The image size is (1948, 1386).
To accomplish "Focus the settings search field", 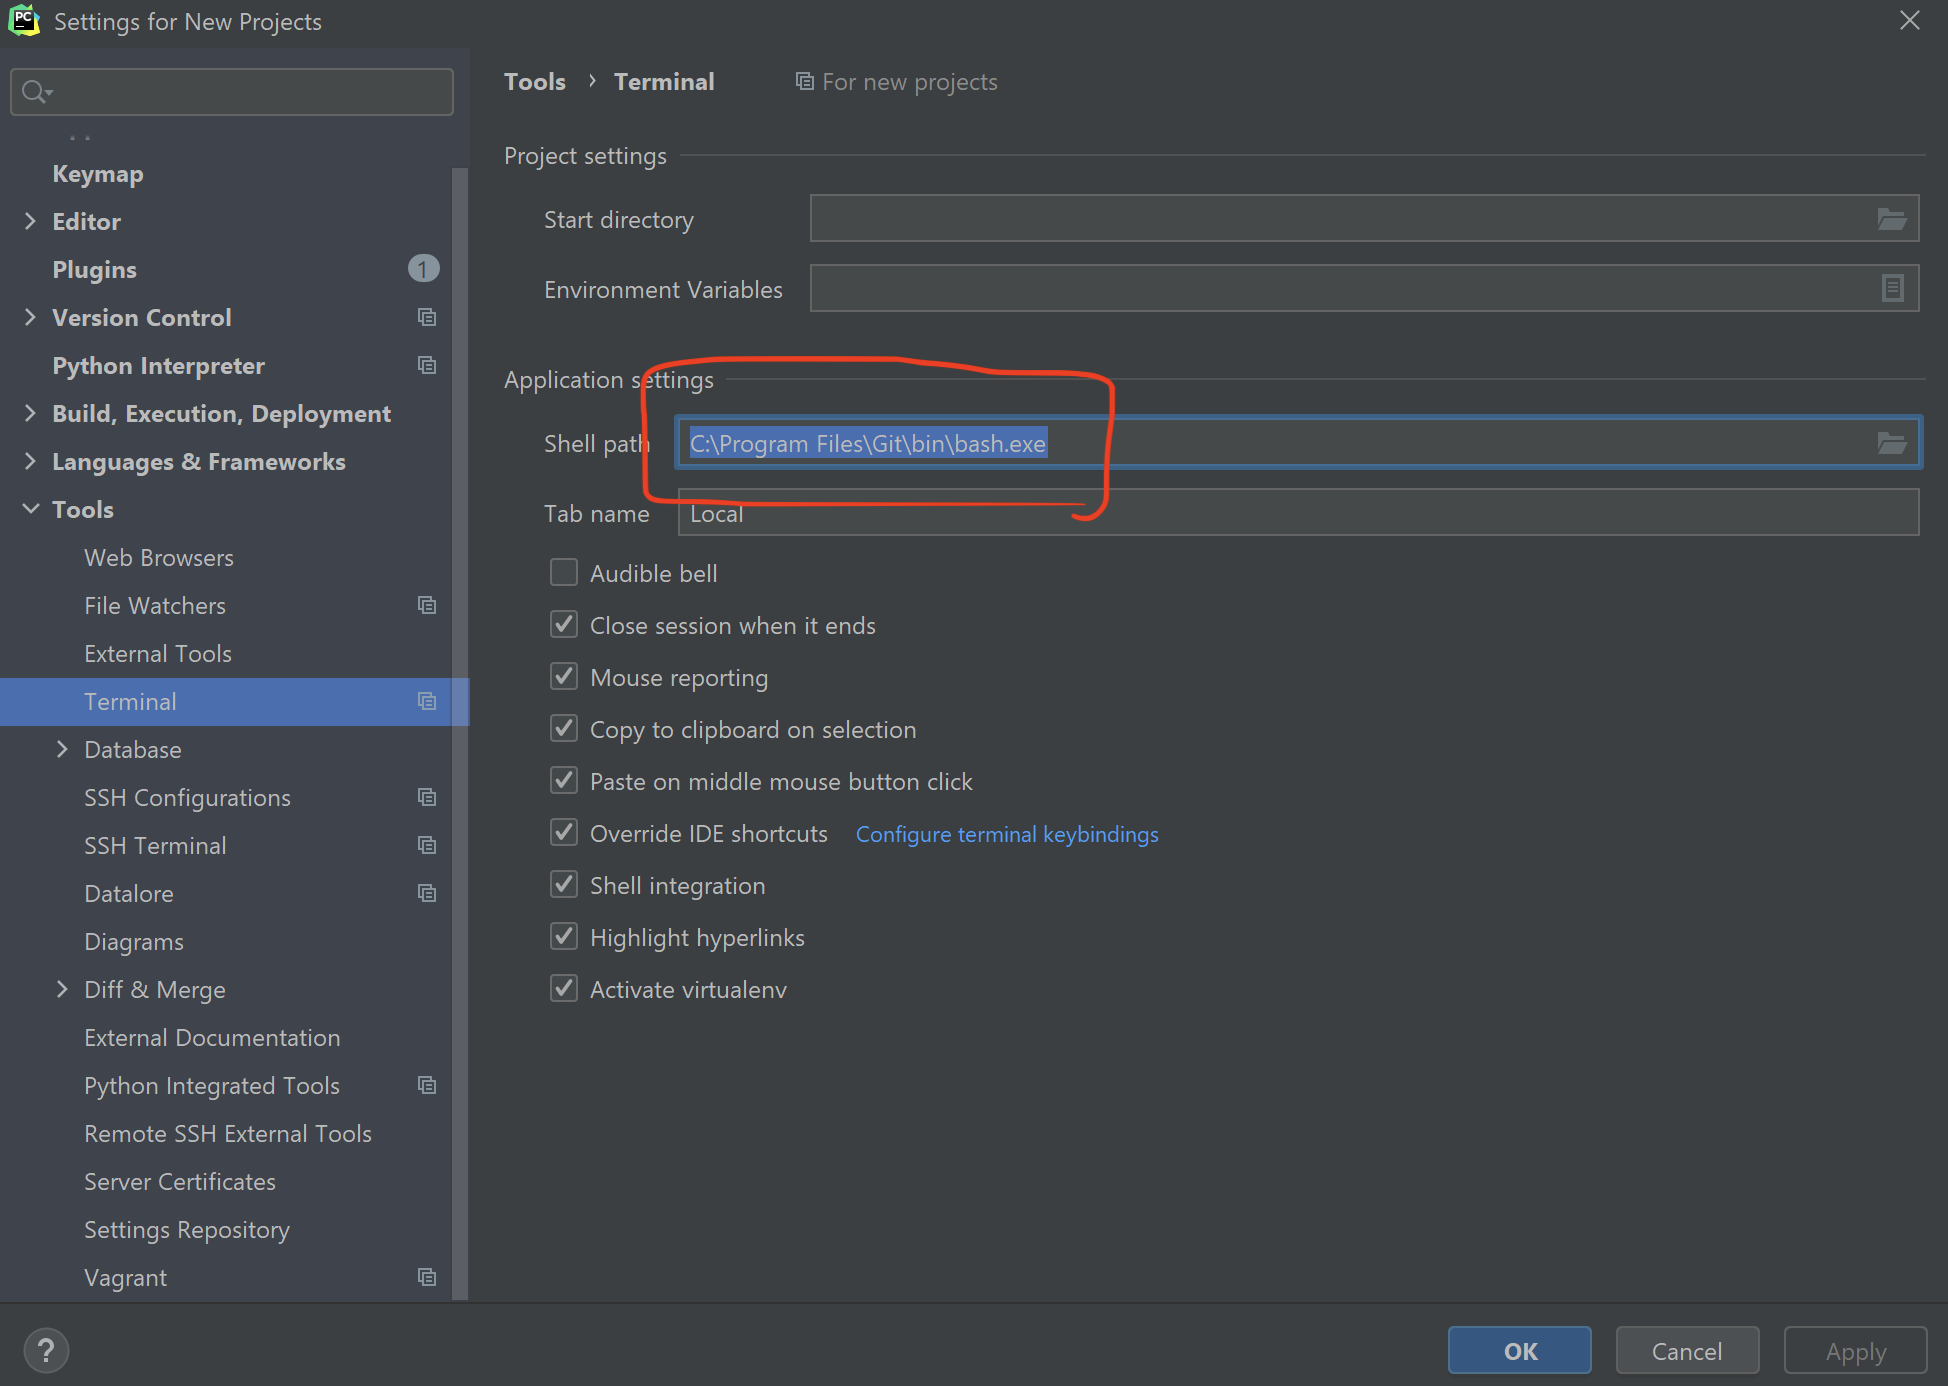I will click(232, 92).
